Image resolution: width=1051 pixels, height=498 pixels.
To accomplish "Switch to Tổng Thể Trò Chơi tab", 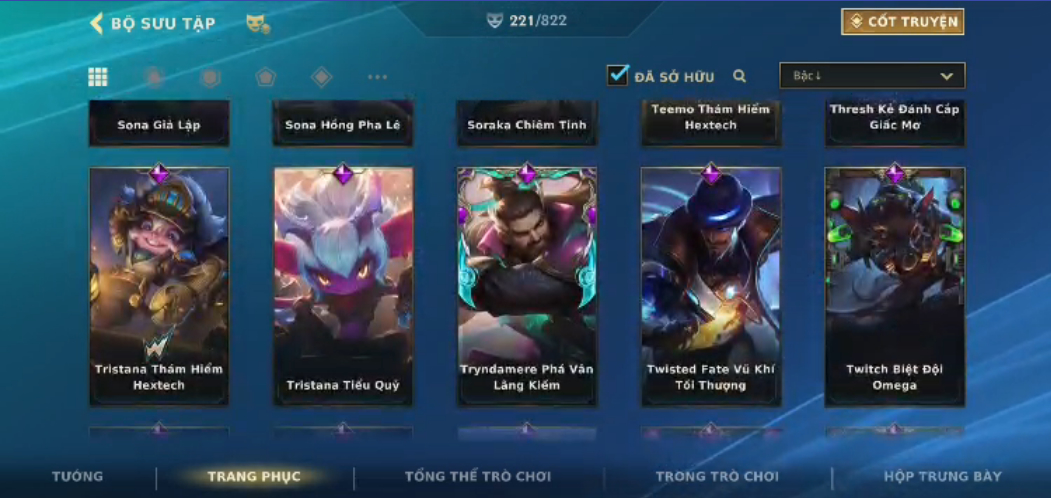I will (478, 477).
